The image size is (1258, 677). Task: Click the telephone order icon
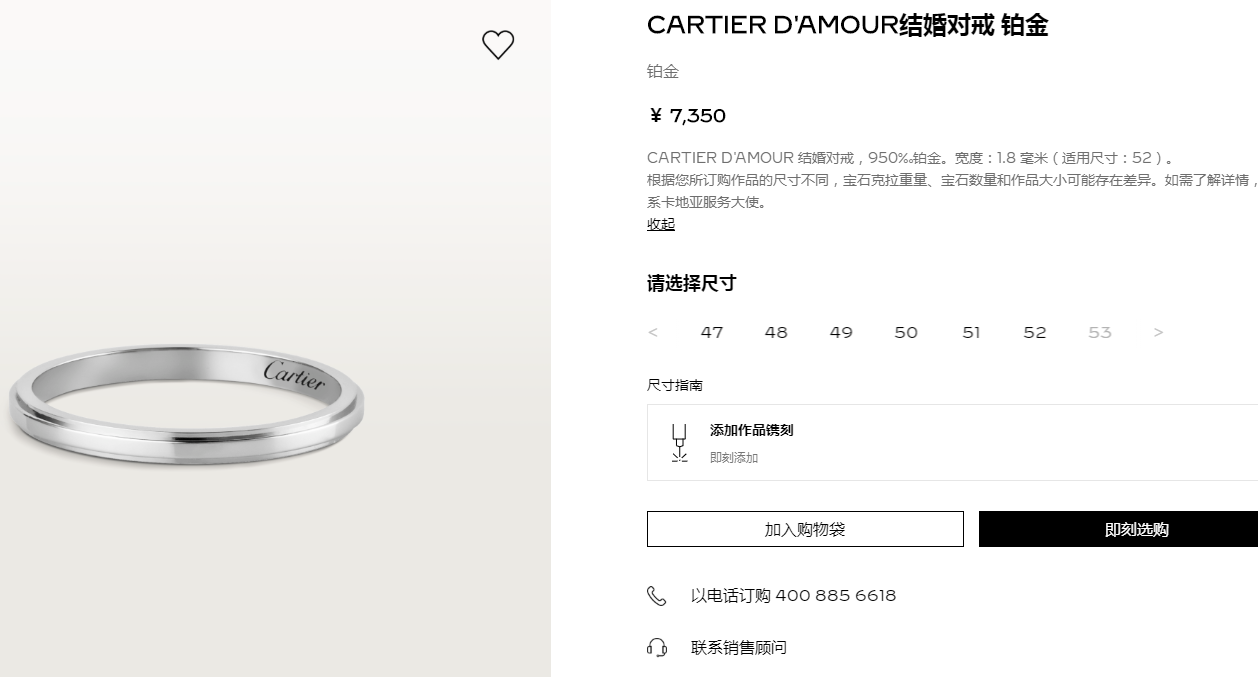[656, 596]
